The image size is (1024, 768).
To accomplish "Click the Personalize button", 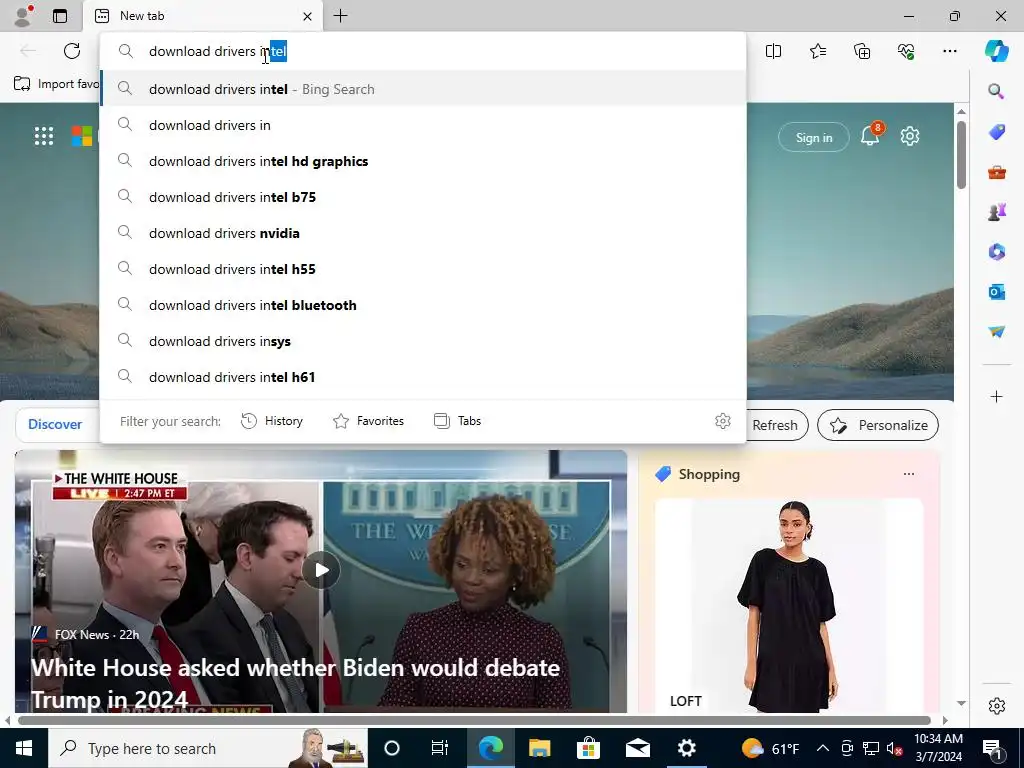I will tap(878, 425).
